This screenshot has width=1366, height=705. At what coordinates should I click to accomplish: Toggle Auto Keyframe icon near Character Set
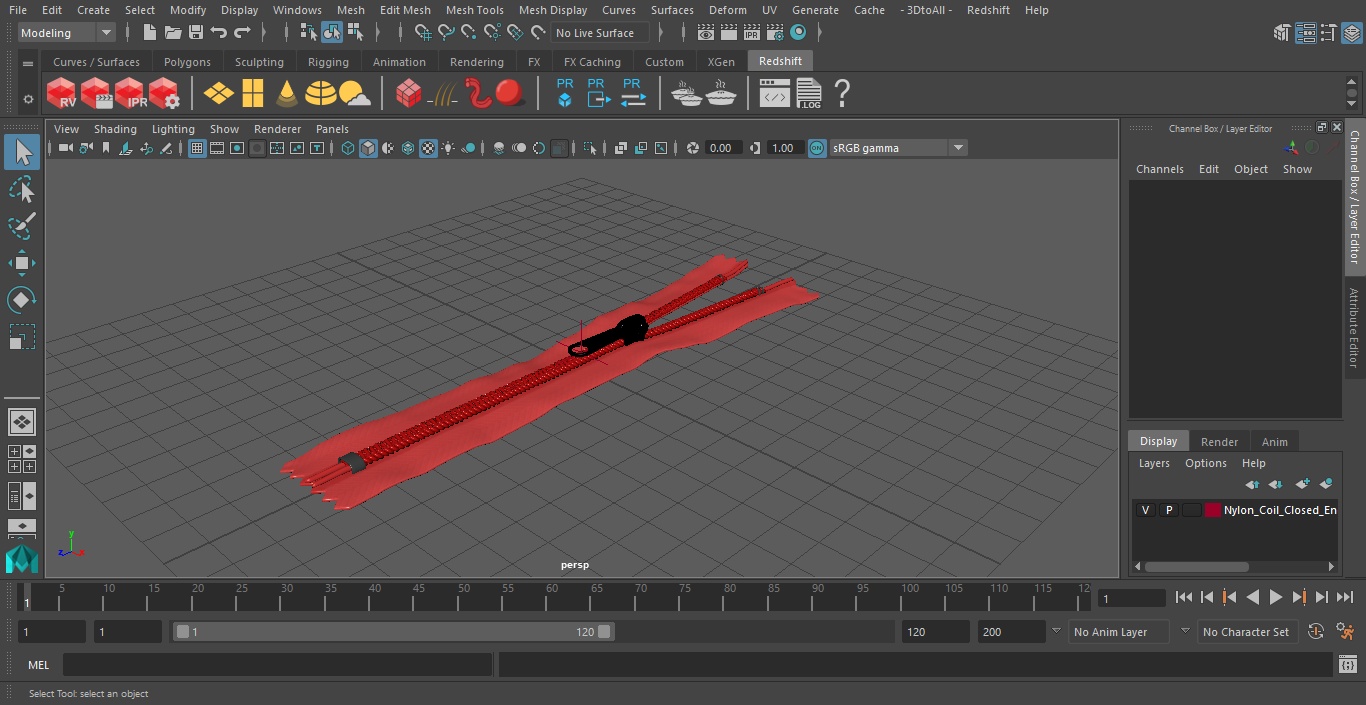[1315, 631]
